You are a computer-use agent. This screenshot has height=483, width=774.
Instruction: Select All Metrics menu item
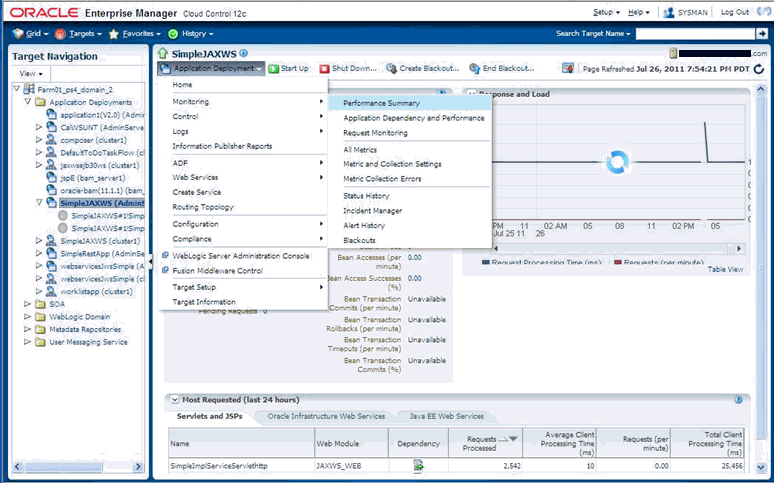360,150
